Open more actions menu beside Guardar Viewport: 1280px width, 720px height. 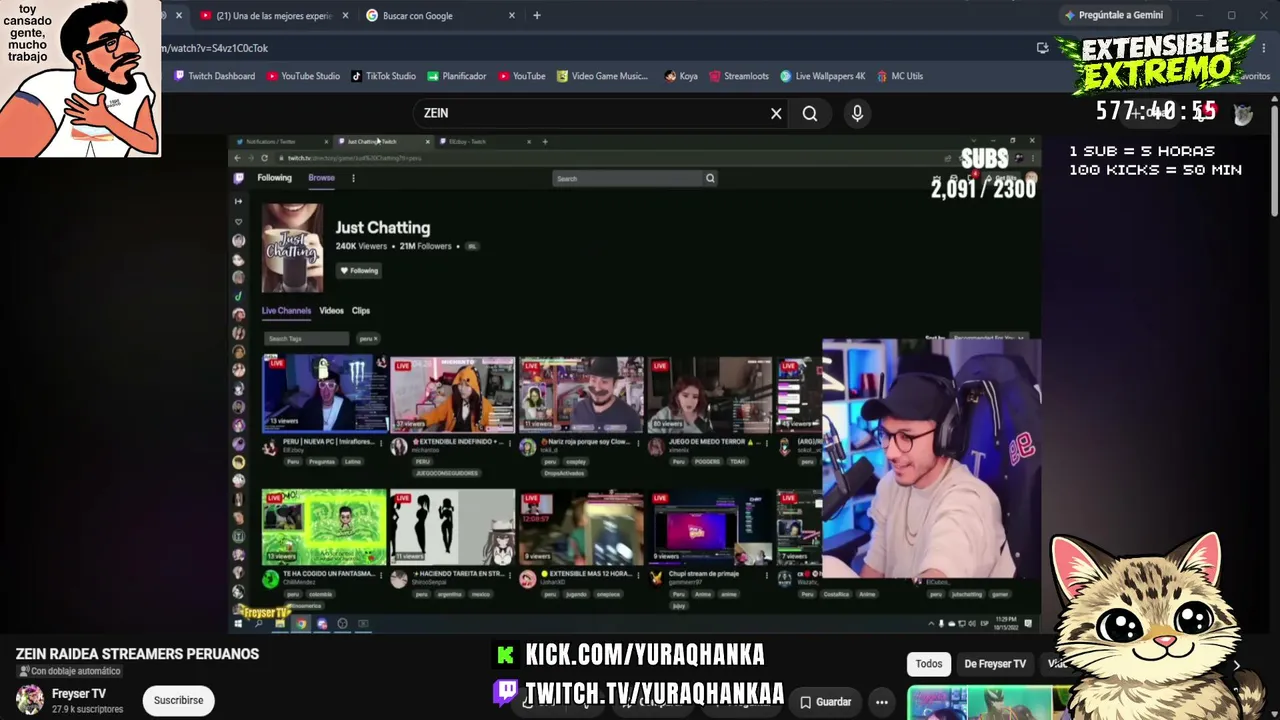point(882,702)
